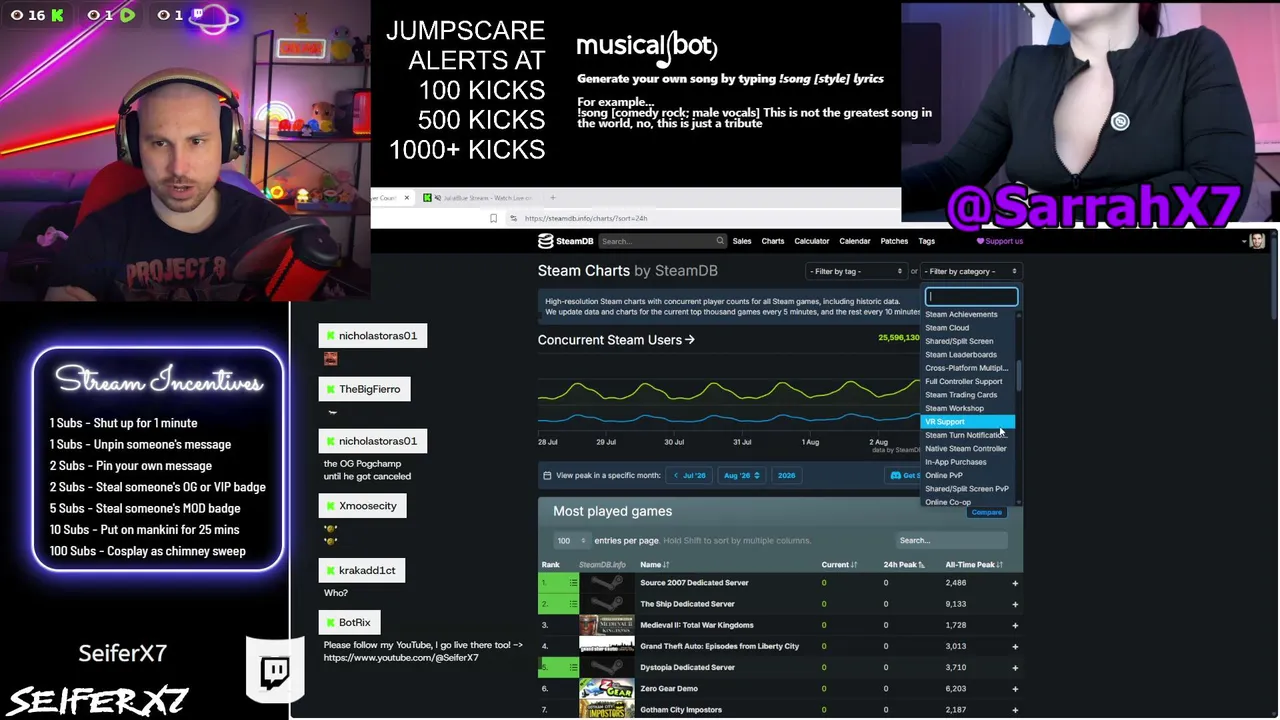This screenshot has width=1280, height=720.
Task: Click list icon on rank 2 row
Action: pos(573,604)
